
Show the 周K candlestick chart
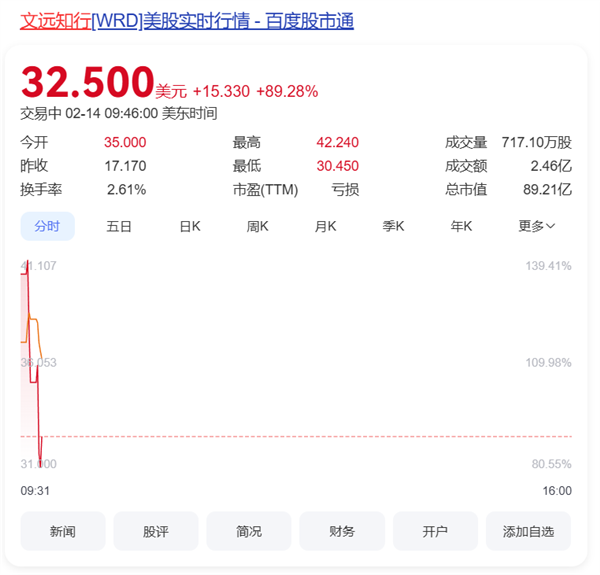coord(258,226)
